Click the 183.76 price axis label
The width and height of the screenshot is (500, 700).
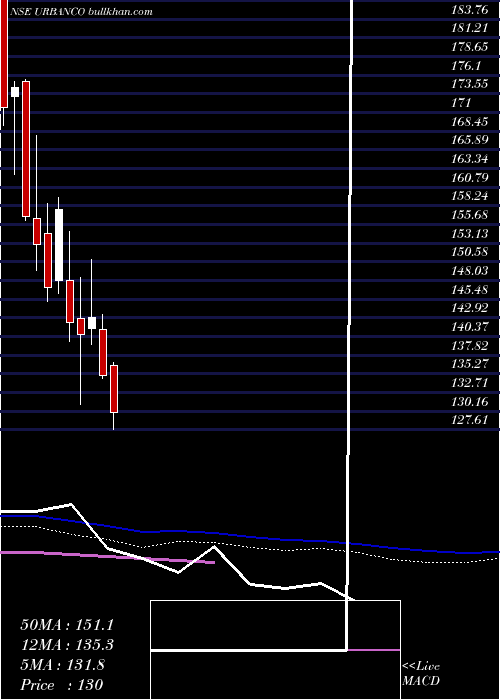pyautogui.click(x=469, y=10)
